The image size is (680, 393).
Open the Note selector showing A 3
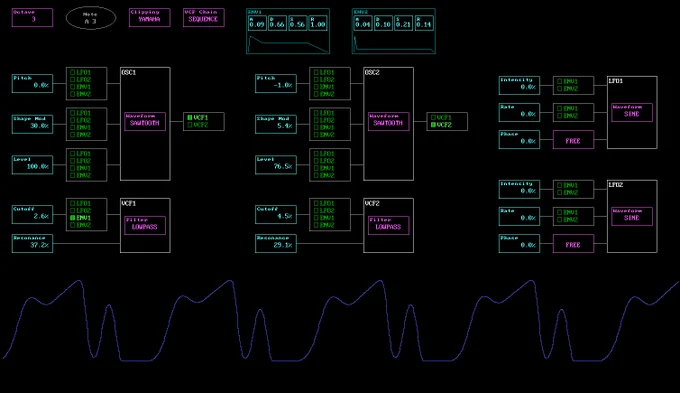click(x=91, y=18)
